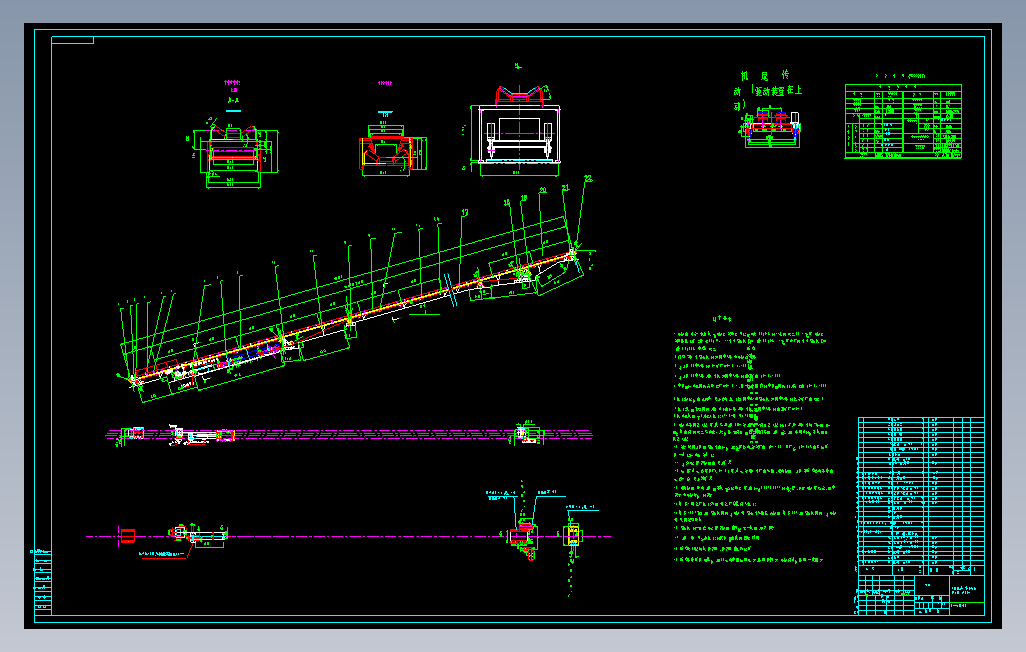1026x652 pixels.
Task: Select the cyan break line on conveyor elevation
Action: [451, 290]
